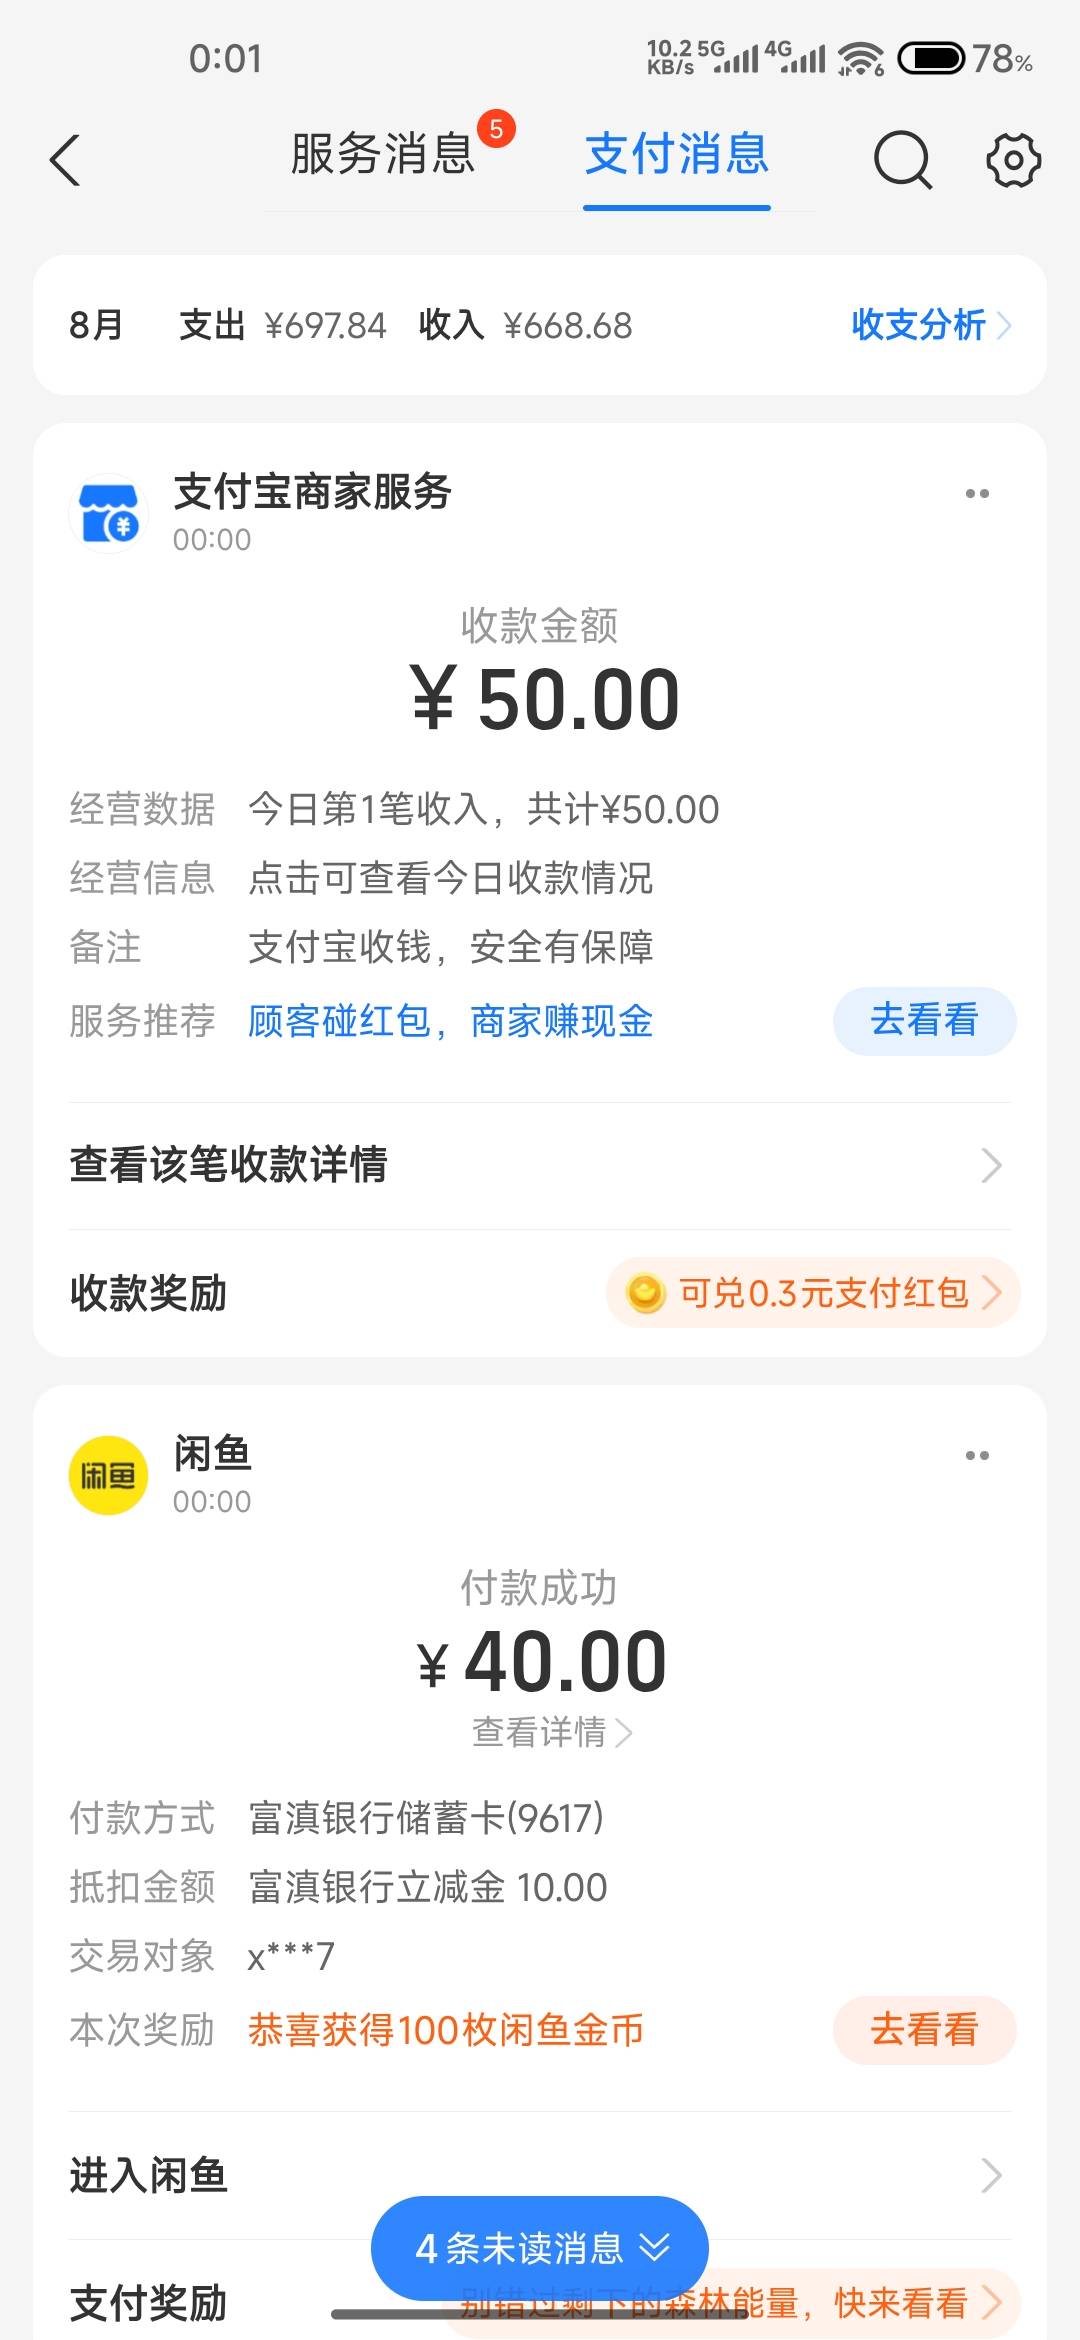Tap orange 去看看 button for 闲鱼金币
Image resolution: width=1080 pixels, height=2340 pixels.
(924, 2030)
